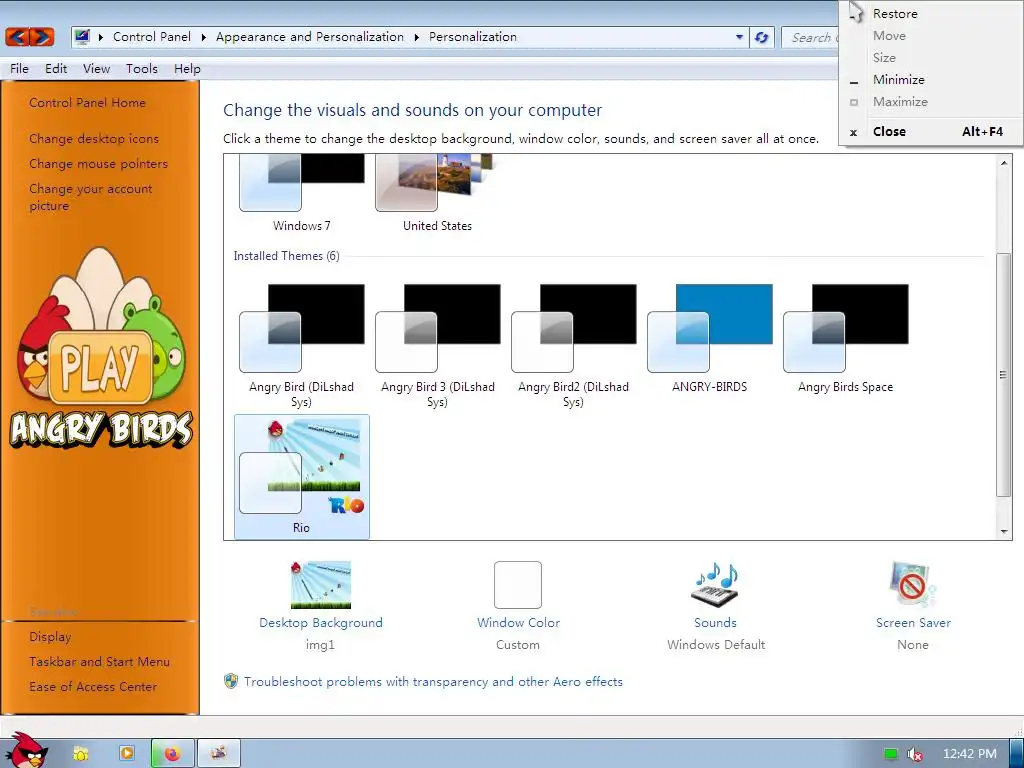
Task: Select the Angry Bird (DiLshad Sys) theme
Action: pos(302,345)
